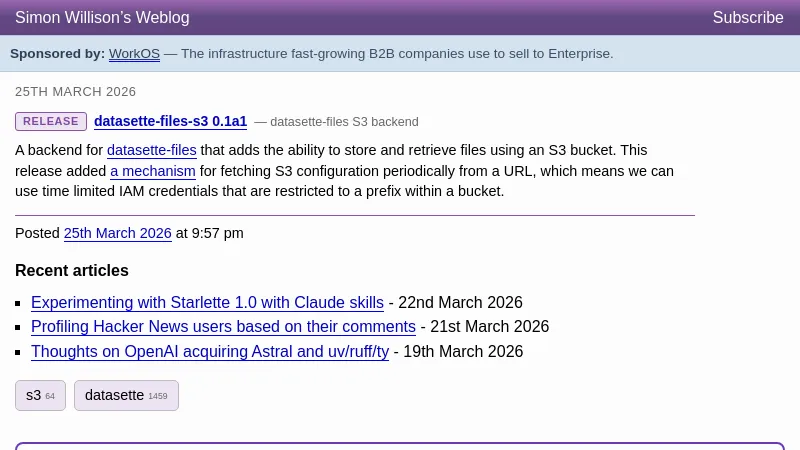The image size is (800, 450).
Task: Read Thoughts on OpenAI acquiring Astral article
Action: (210, 352)
